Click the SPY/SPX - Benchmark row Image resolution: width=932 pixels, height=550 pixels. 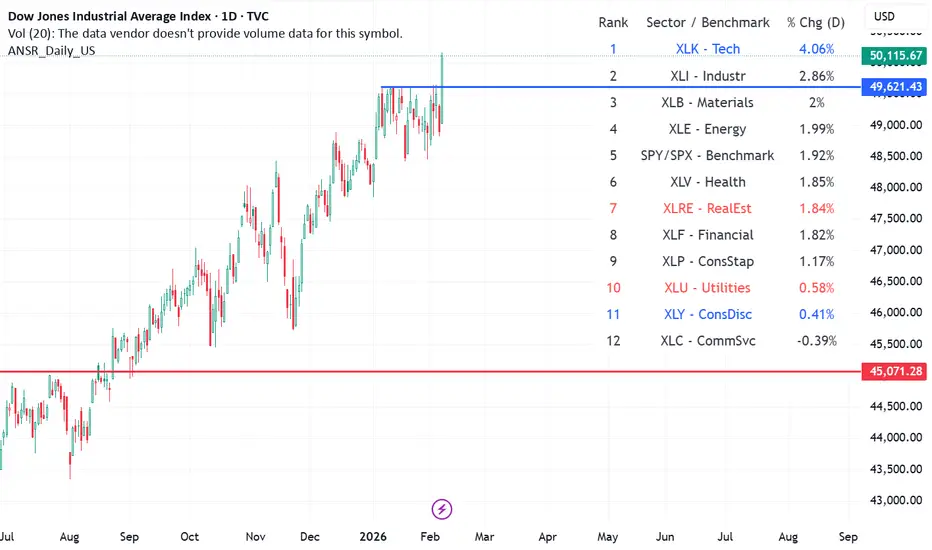coord(707,155)
